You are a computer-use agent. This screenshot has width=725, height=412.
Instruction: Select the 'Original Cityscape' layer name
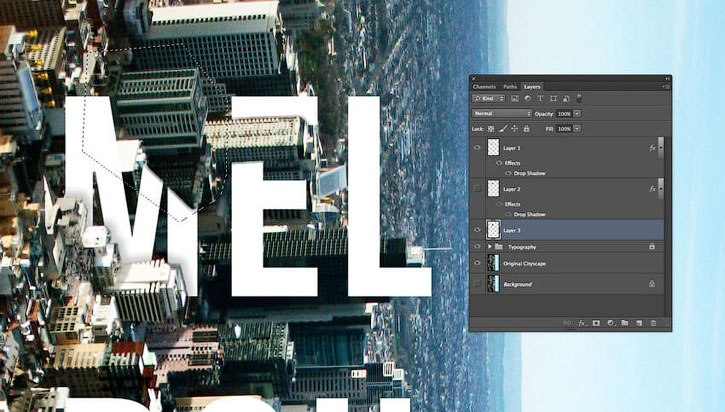tap(524, 264)
